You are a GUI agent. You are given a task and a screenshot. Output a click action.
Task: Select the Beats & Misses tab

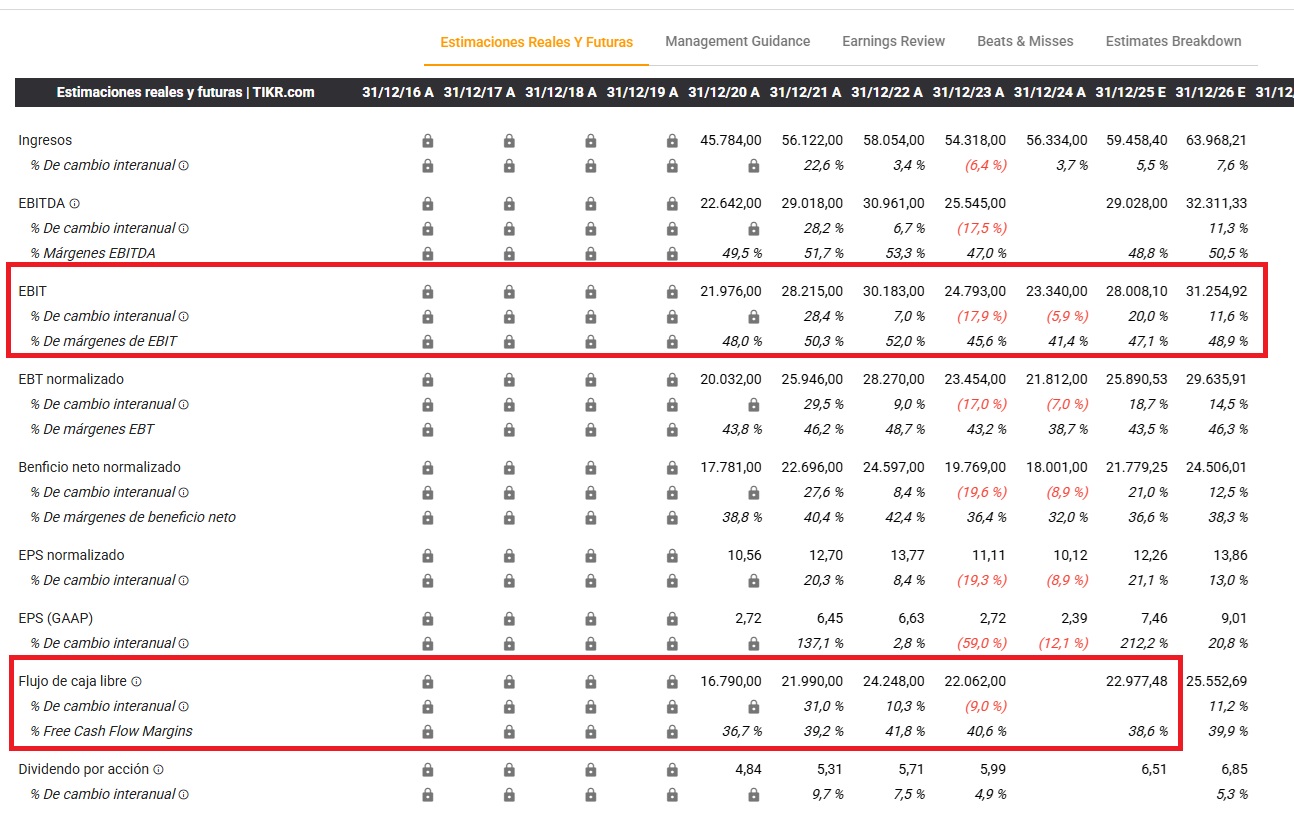[1025, 41]
